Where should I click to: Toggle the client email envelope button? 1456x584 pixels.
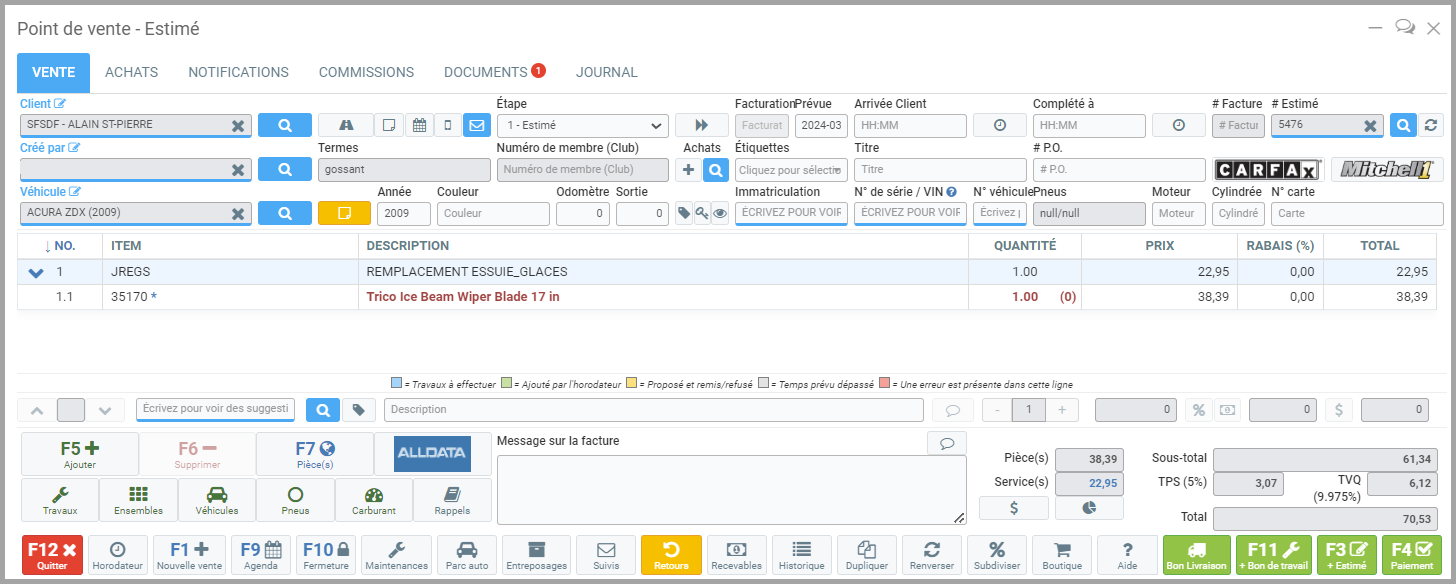[476, 125]
